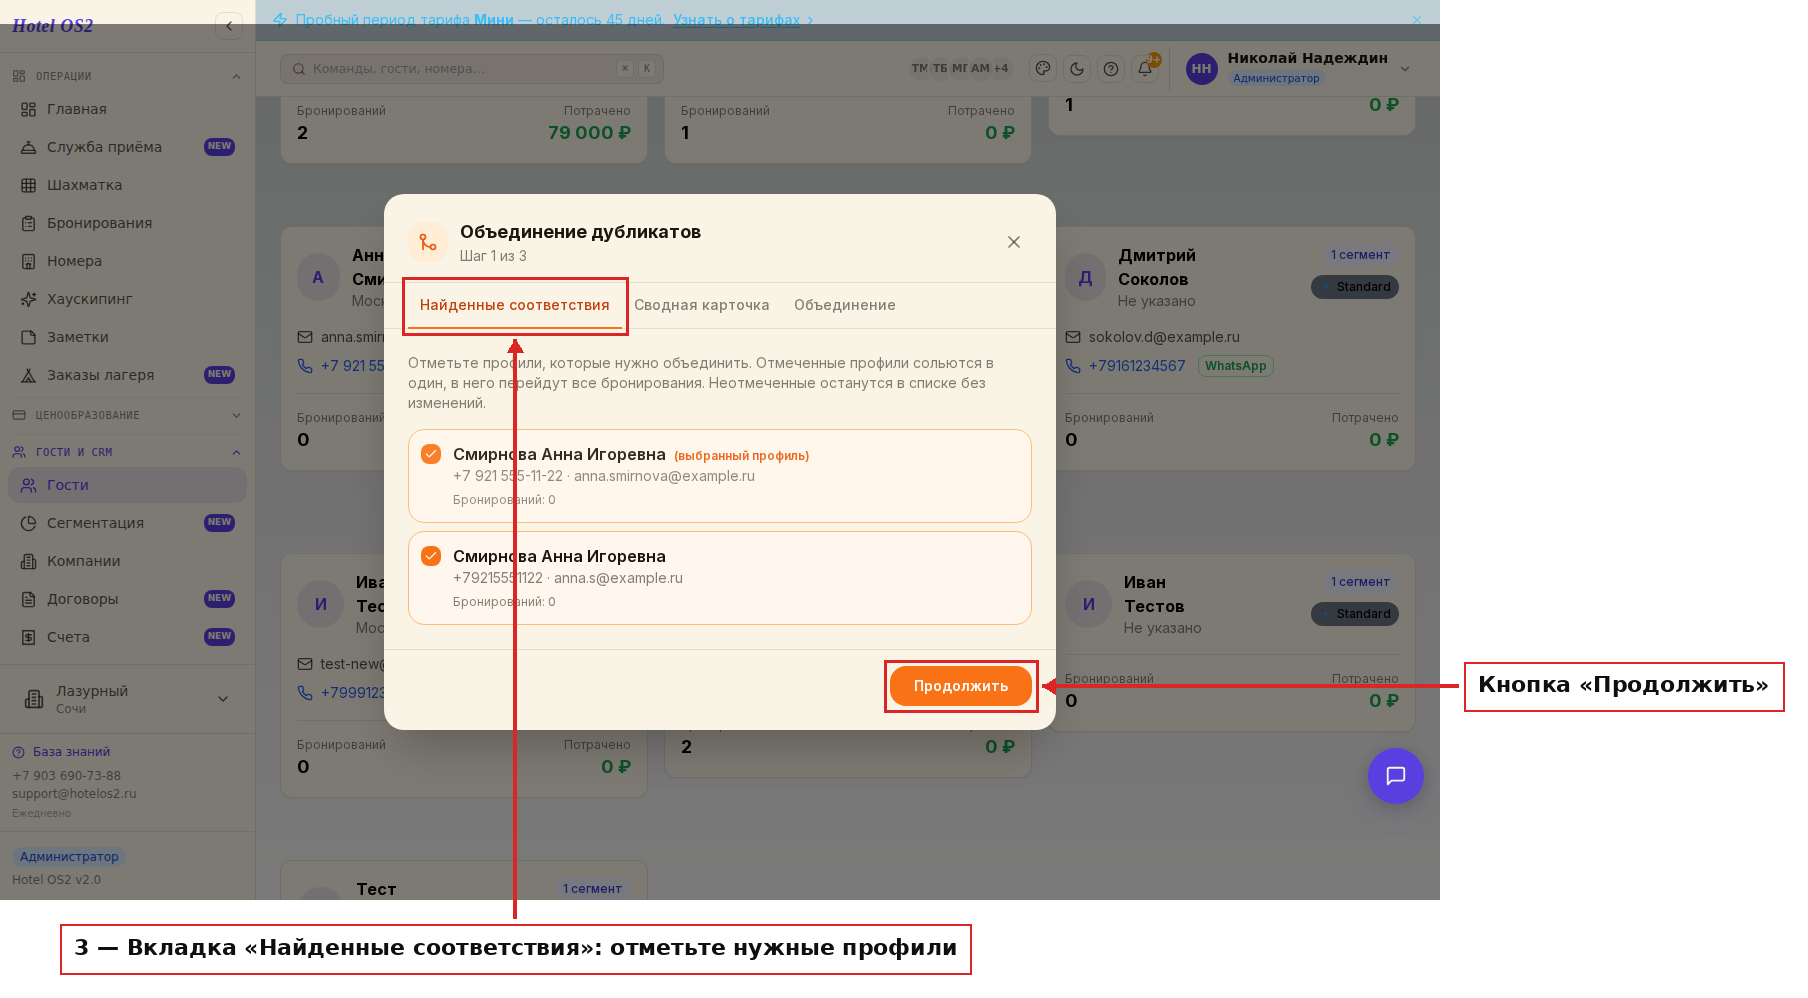Open Номера section
The width and height of the screenshot is (1808, 998).
127,261
